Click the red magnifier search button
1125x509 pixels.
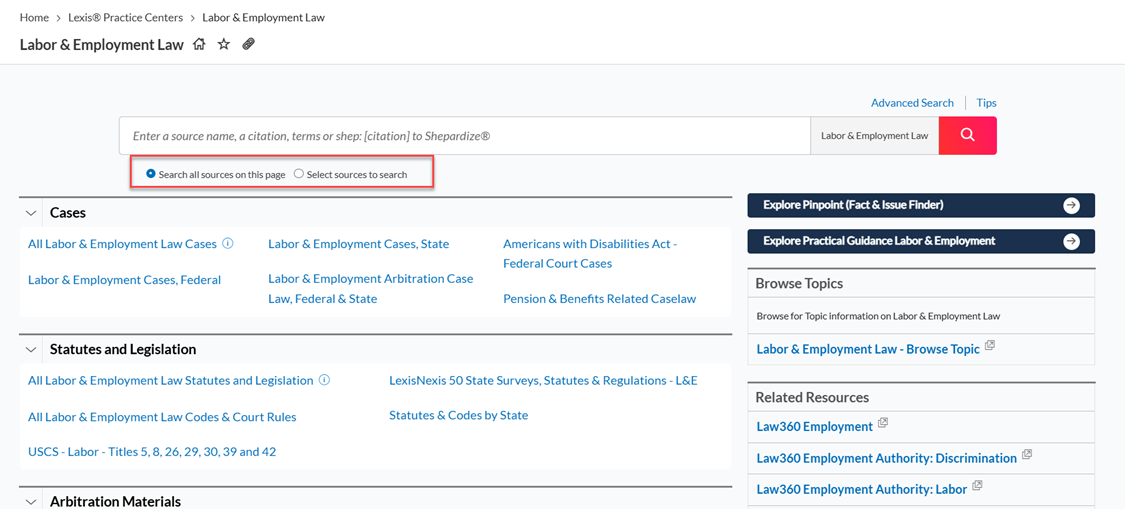[x=967, y=135]
